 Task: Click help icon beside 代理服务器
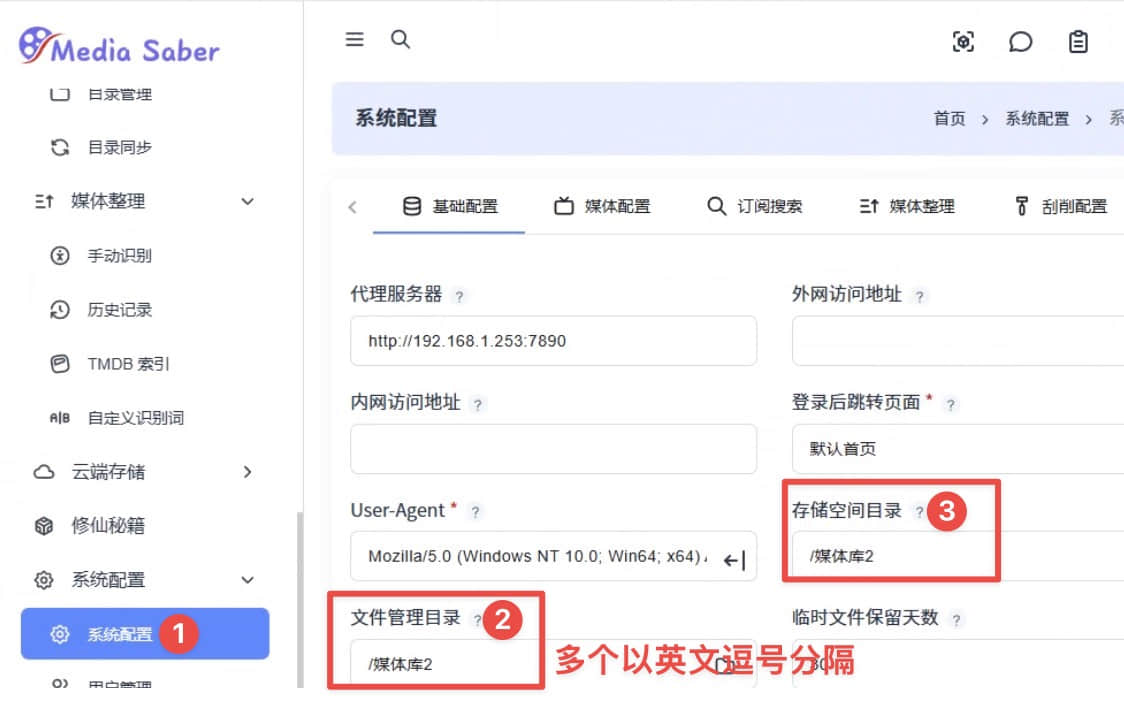459,297
